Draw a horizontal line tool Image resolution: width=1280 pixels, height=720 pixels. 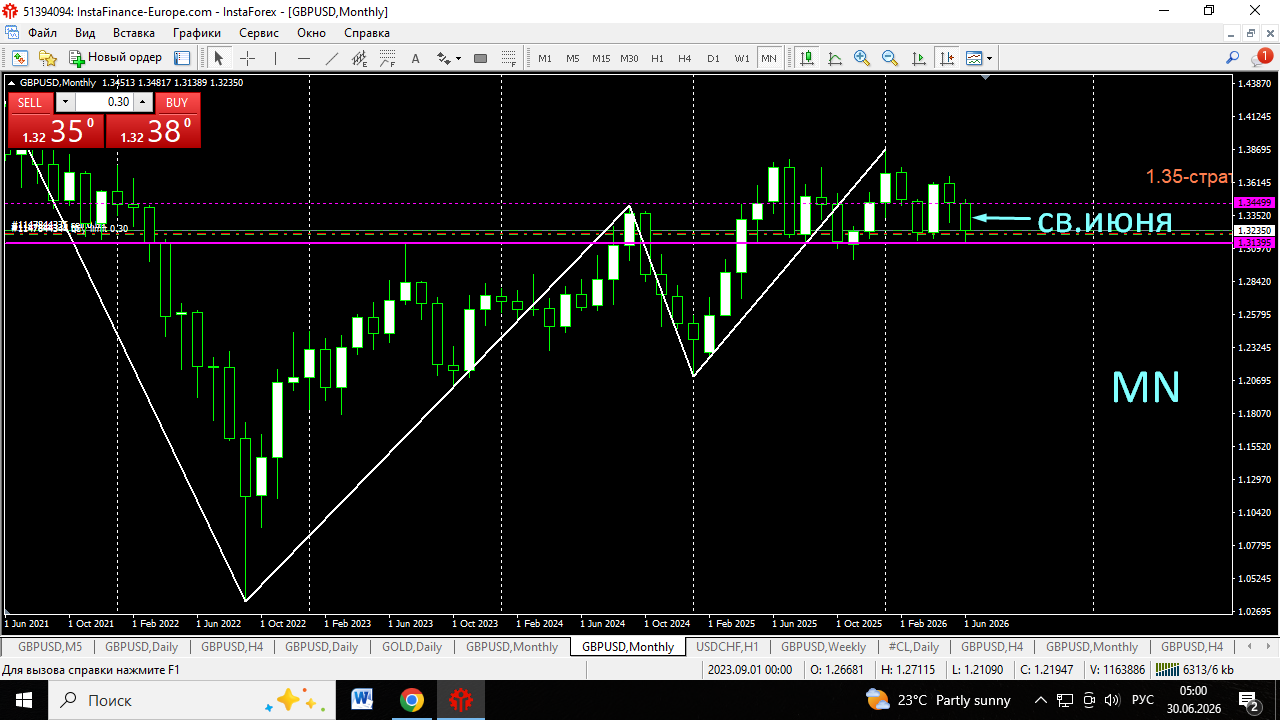click(304, 58)
